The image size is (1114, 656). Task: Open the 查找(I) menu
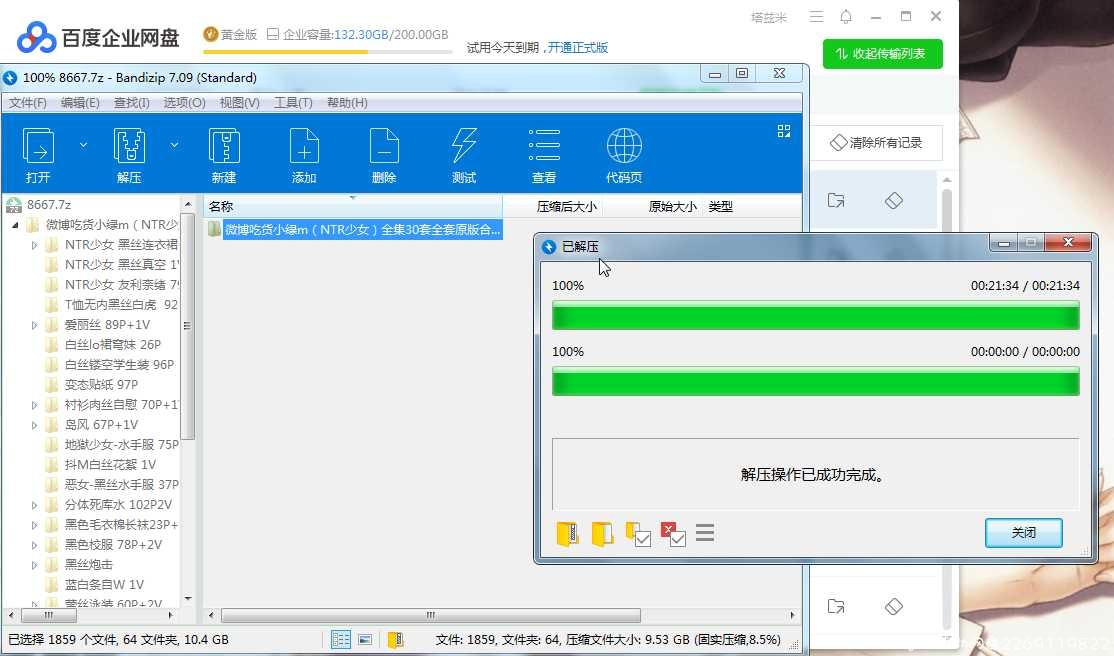(x=131, y=102)
